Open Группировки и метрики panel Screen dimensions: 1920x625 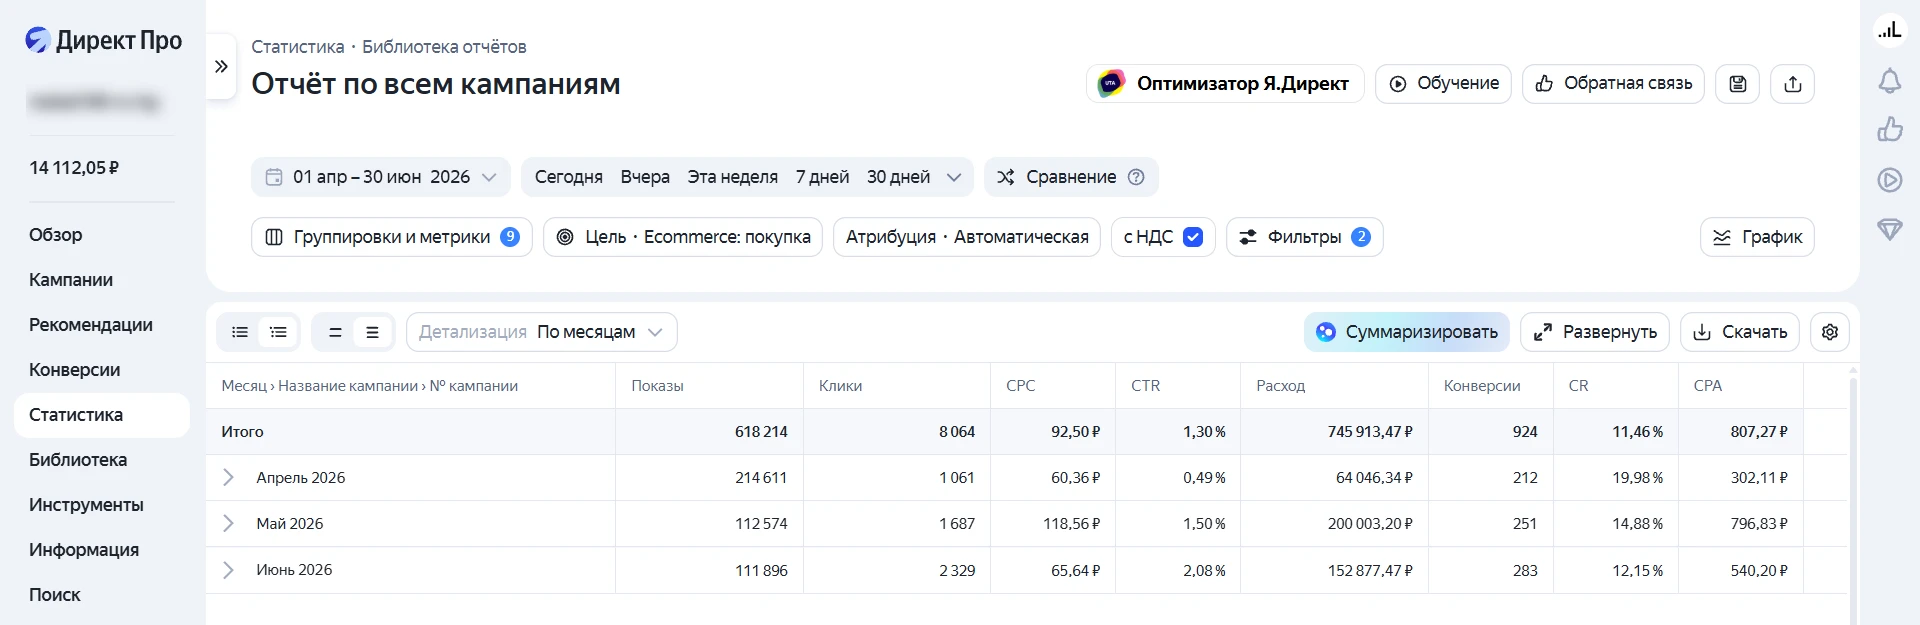(x=392, y=237)
